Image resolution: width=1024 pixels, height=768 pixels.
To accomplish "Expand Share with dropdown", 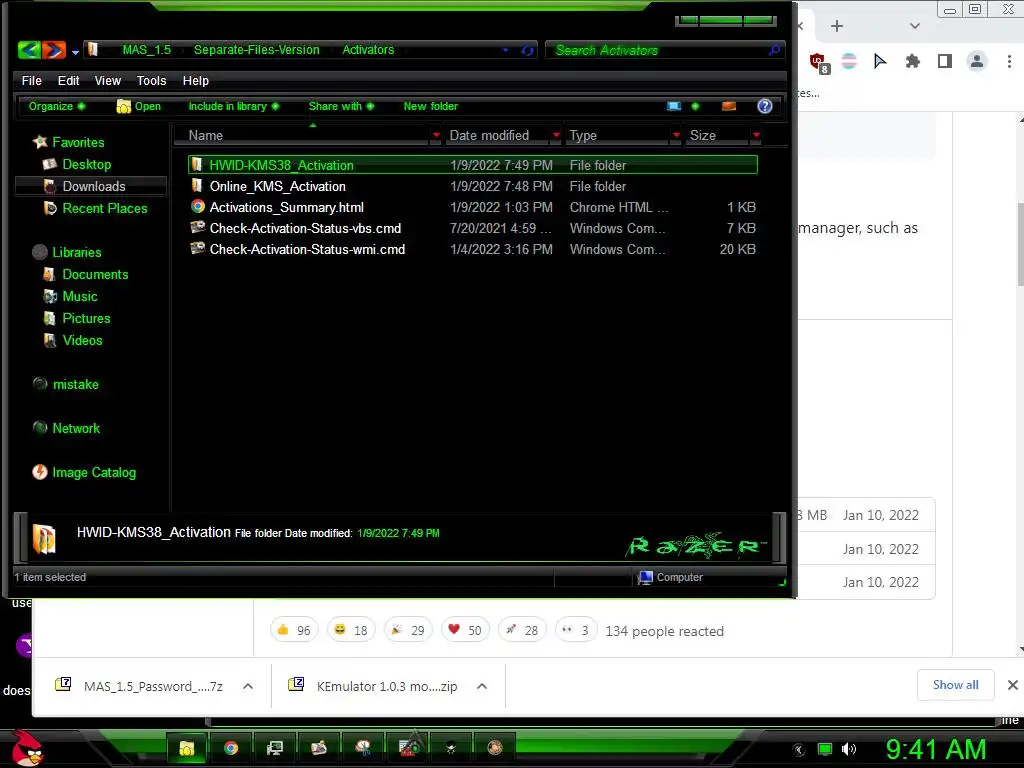I will coord(341,106).
